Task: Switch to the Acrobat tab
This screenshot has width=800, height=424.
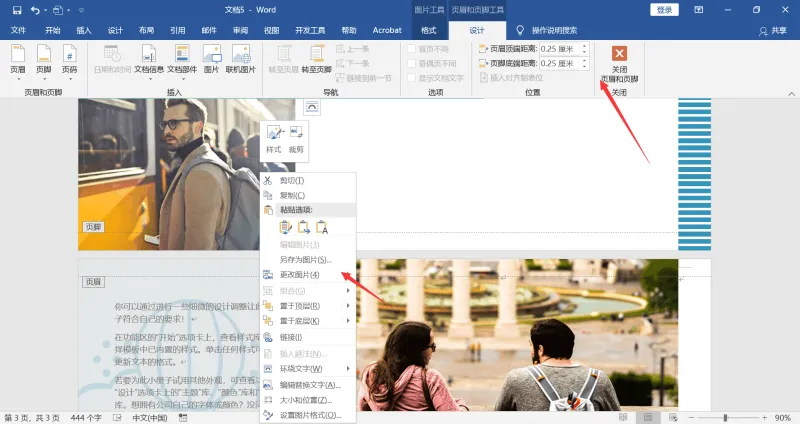Action: click(x=387, y=31)
